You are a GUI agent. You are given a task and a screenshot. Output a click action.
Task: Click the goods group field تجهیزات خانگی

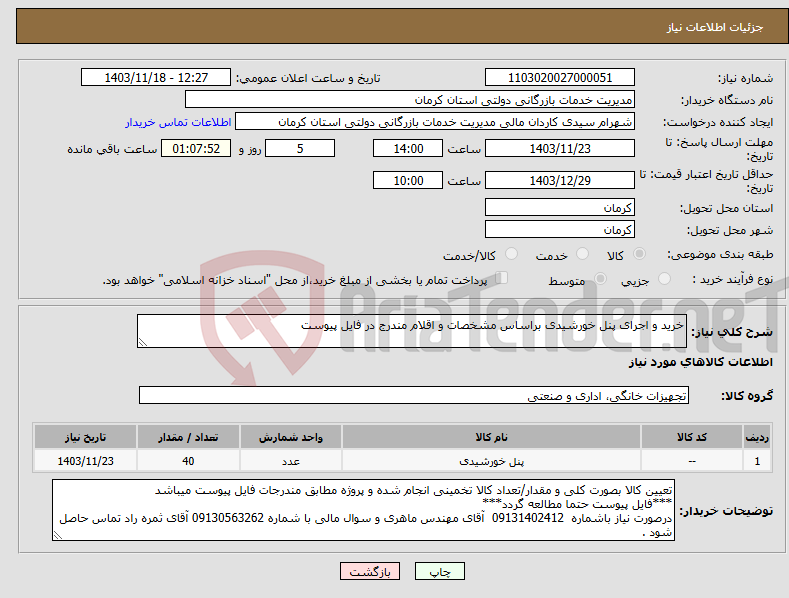pyautogui.click(x=414, y=396)
